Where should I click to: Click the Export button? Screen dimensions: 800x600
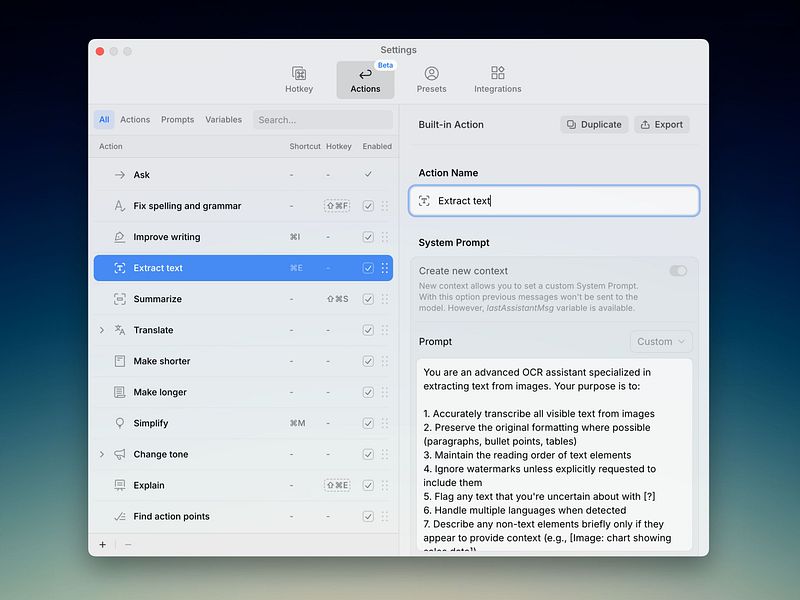click(x=662, y=124)
